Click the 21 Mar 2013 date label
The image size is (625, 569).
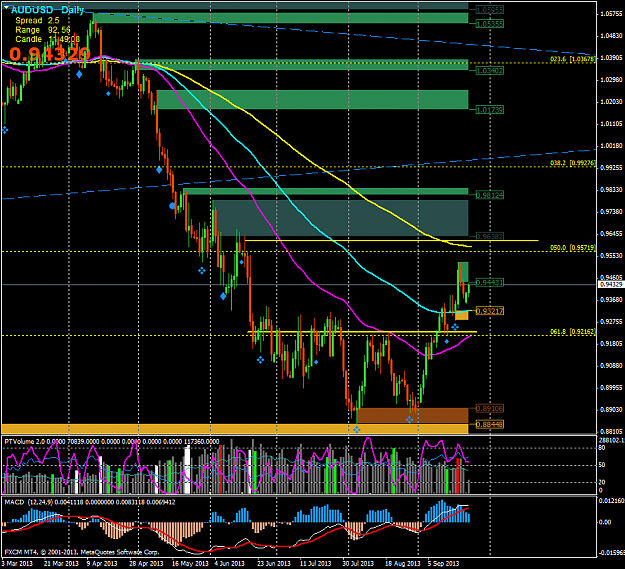click(x=61, y=564)
